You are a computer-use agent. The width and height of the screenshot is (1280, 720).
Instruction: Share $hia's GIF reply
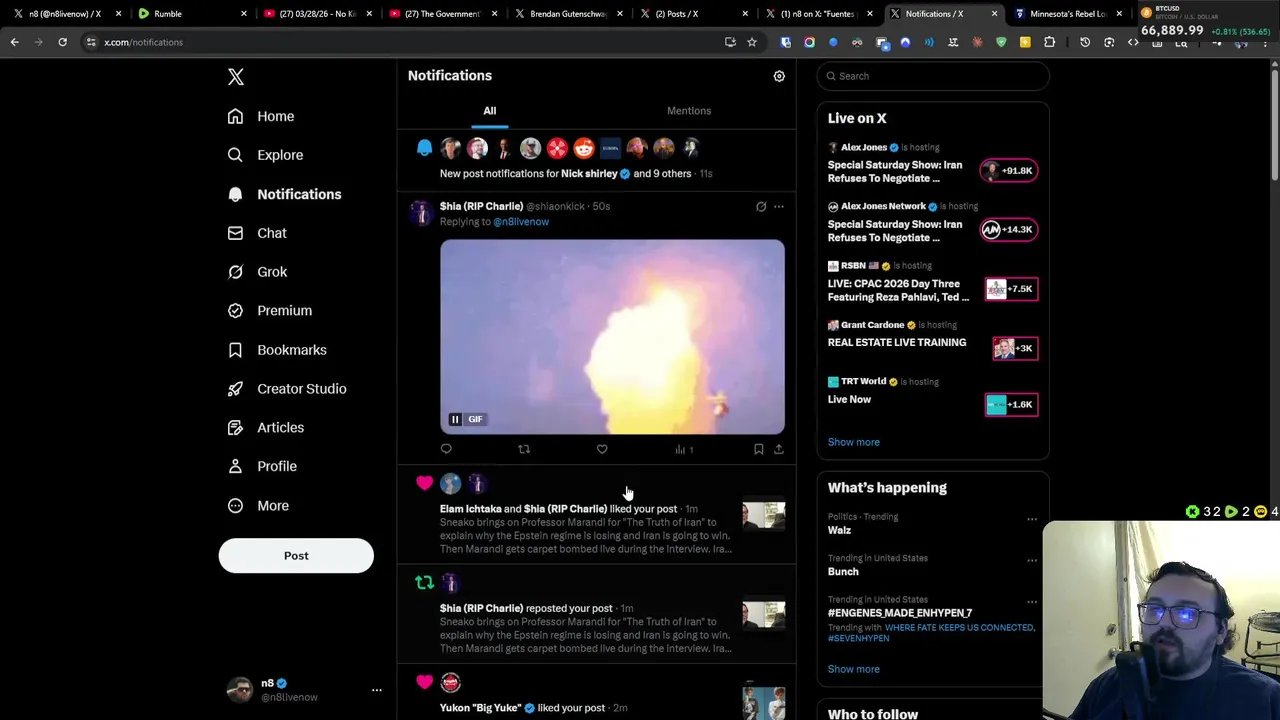[779, 450]
